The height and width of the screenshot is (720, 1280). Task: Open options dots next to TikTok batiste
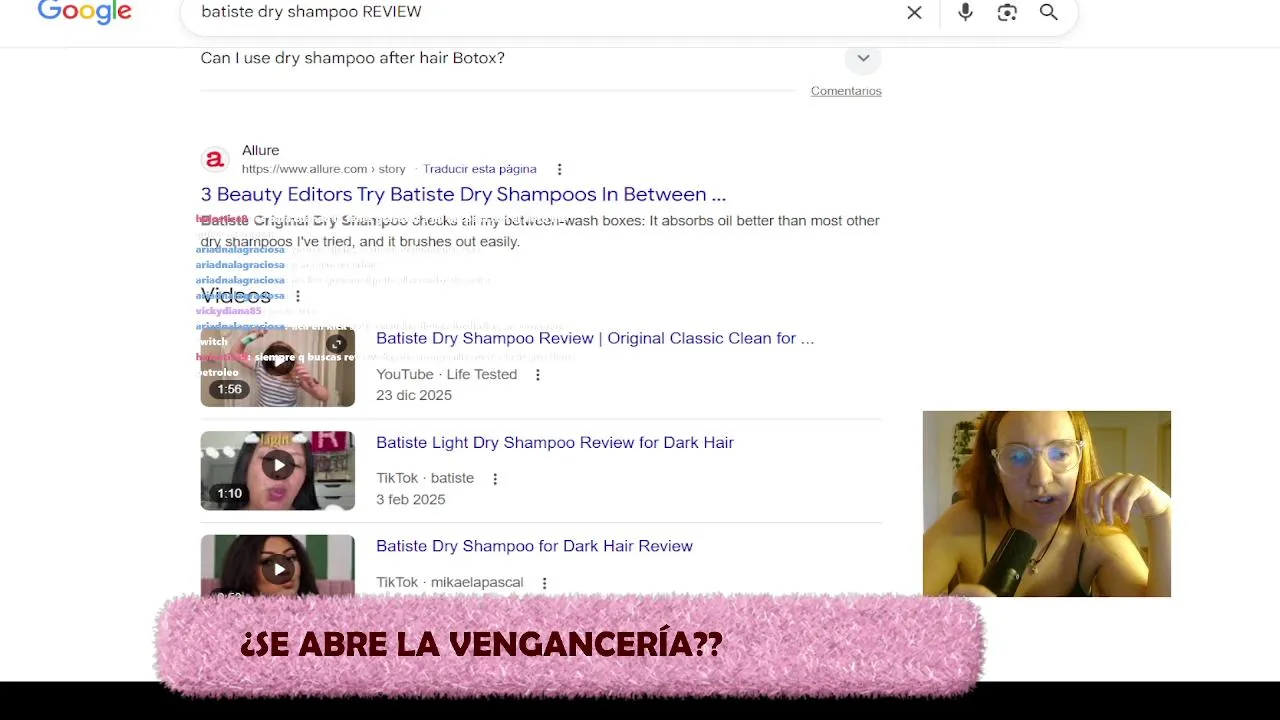click(x=494, y=479)
